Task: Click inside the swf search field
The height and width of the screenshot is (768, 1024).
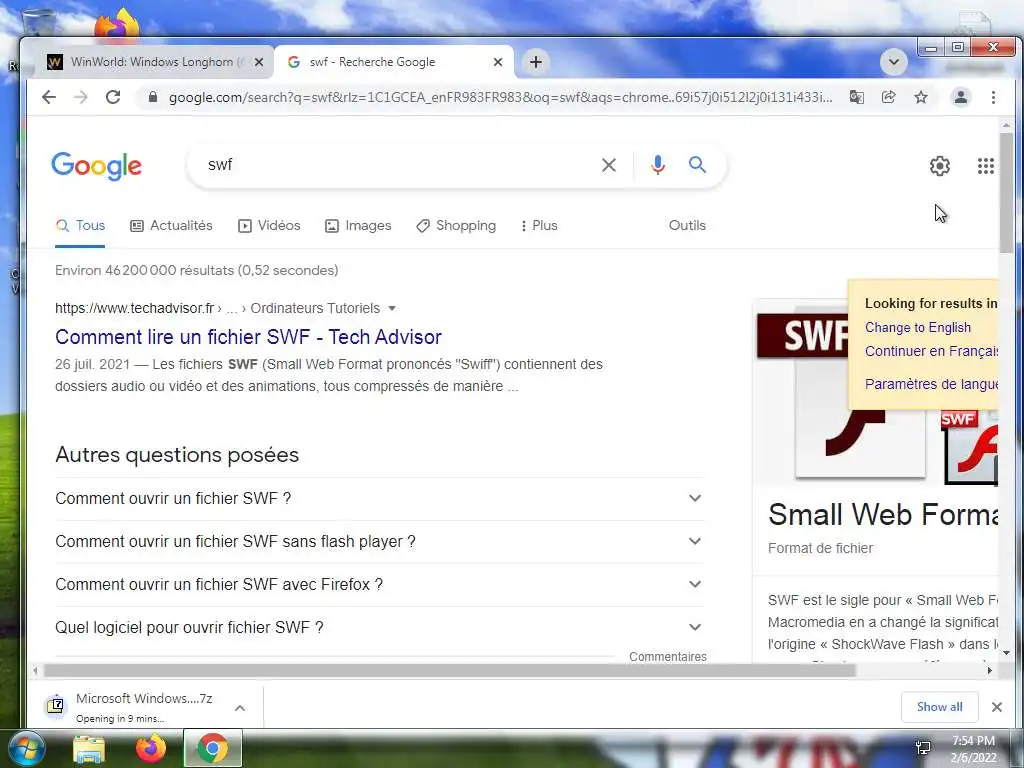Action: click(x=398, y=165)
